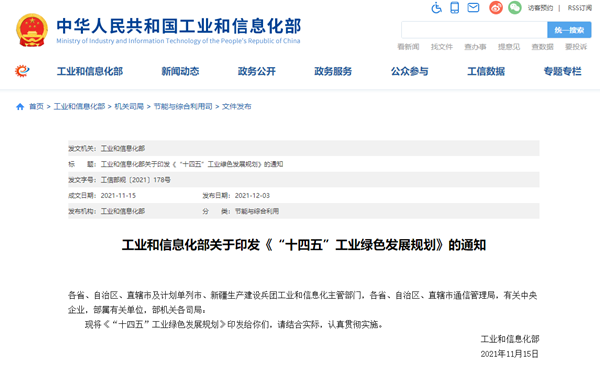
Task: Select the 要投诉 quick link
Action: coord(576,47)
